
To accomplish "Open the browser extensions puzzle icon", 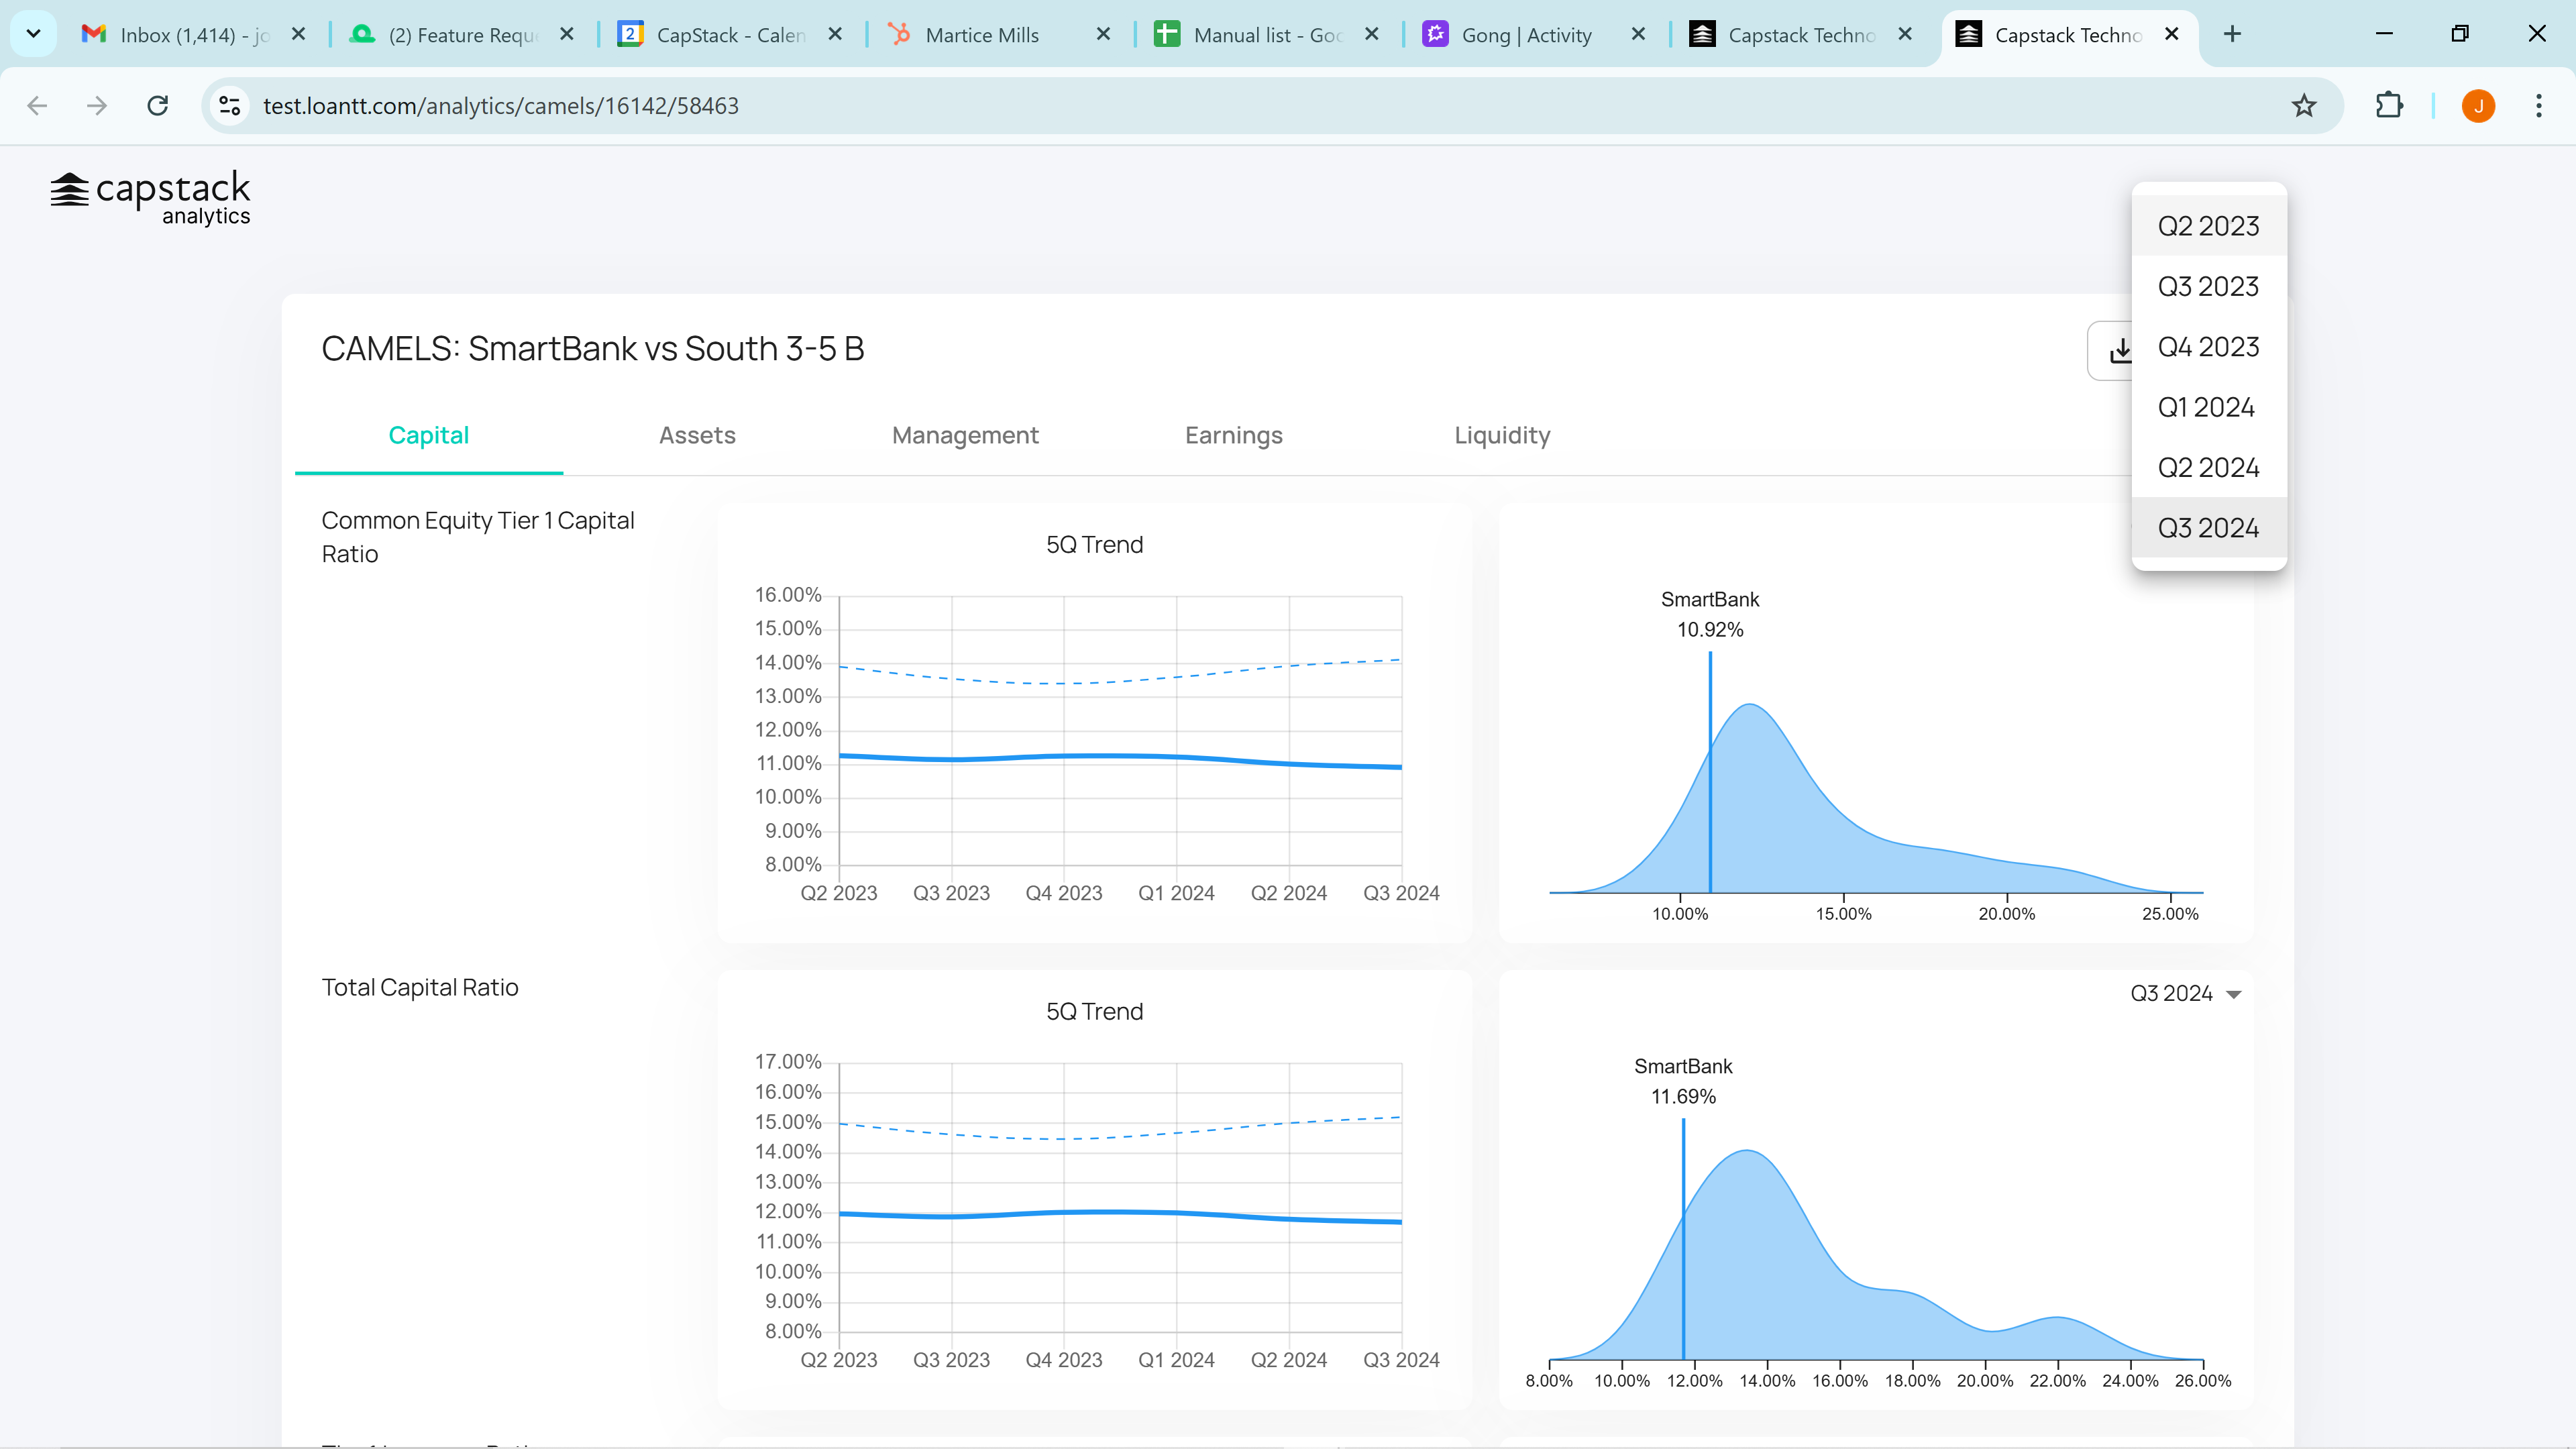I will 2389,106.
